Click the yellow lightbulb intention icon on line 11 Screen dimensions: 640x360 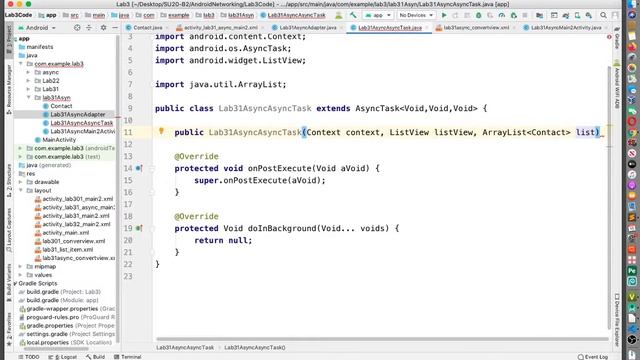[x=161, y=131]
